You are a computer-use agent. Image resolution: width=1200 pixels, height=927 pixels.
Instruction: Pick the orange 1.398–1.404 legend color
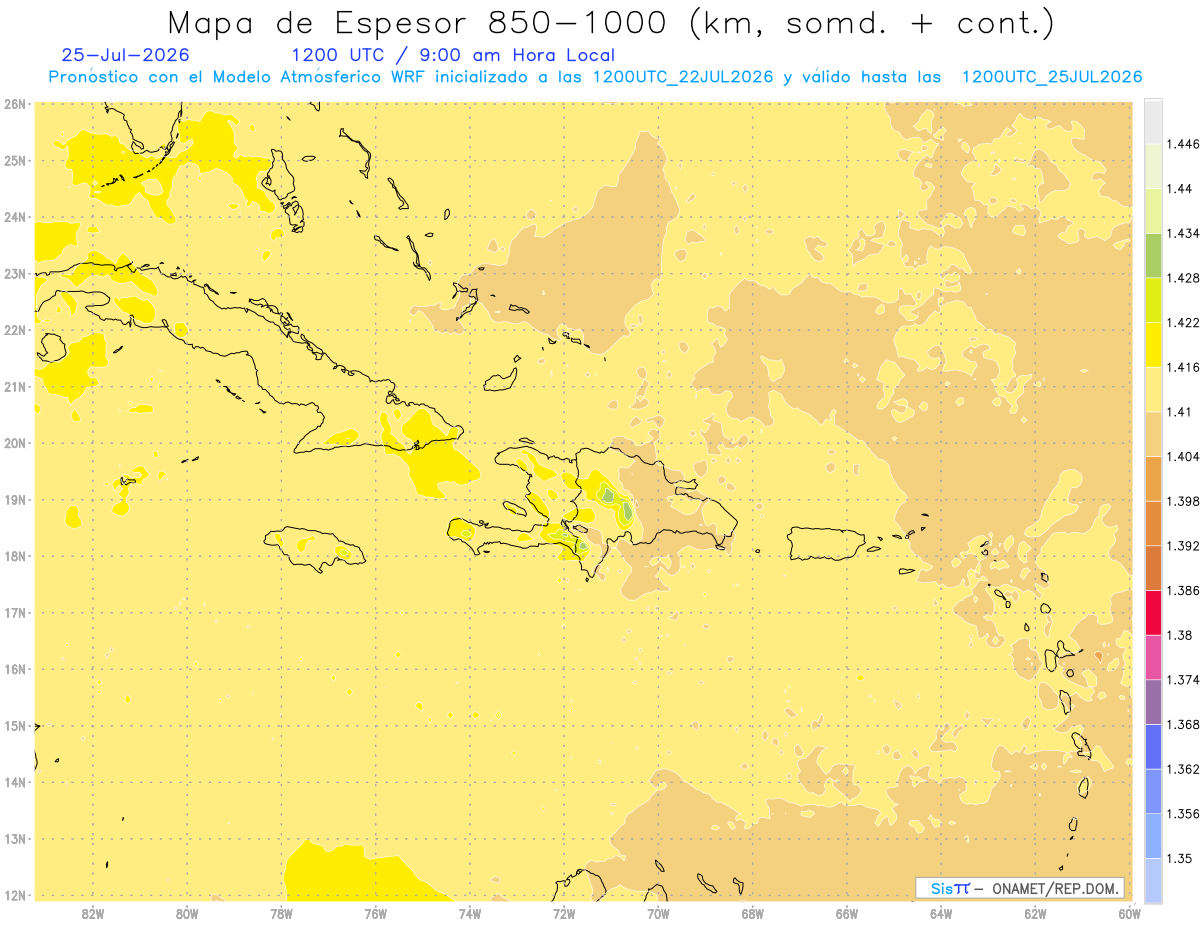1153,478
